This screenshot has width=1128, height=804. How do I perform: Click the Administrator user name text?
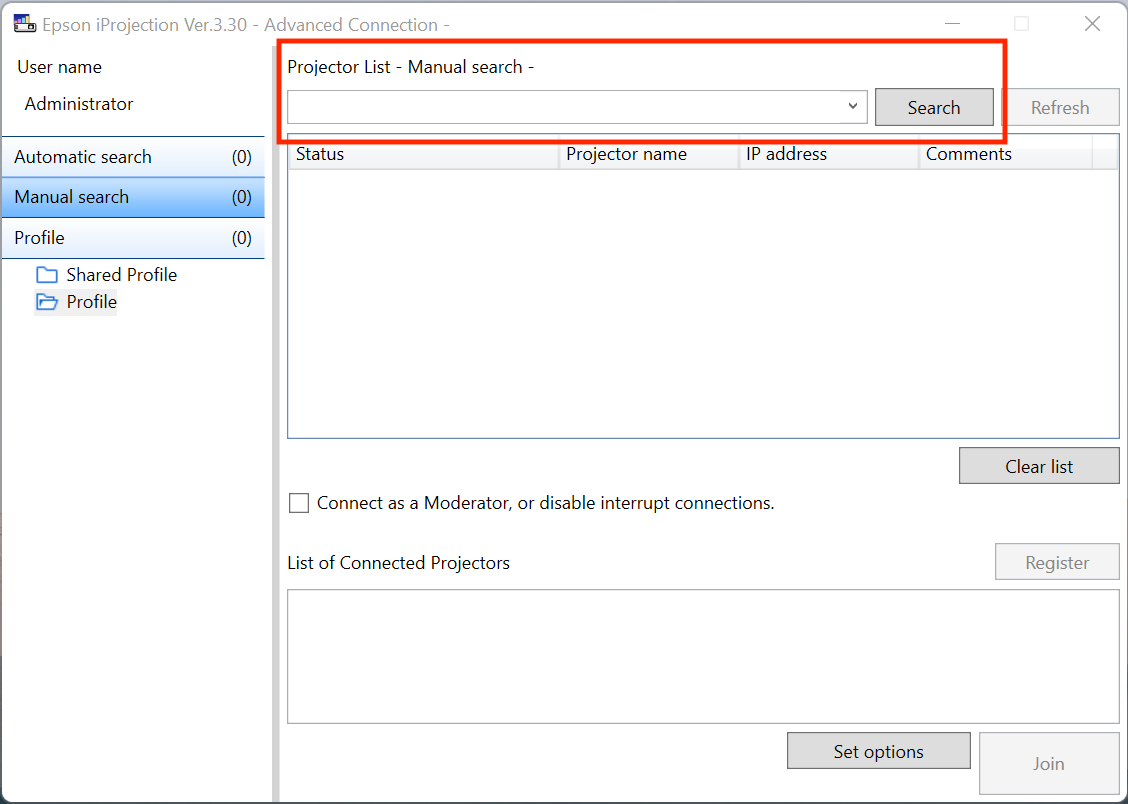79,104
